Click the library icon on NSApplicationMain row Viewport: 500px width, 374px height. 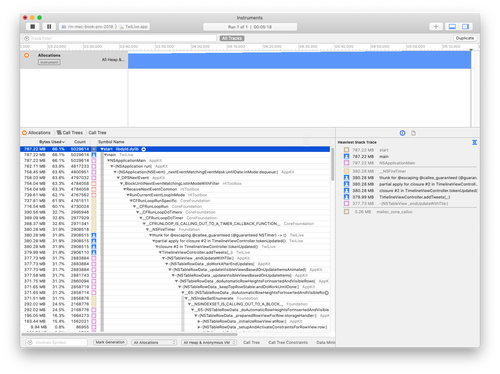point(94,160)
